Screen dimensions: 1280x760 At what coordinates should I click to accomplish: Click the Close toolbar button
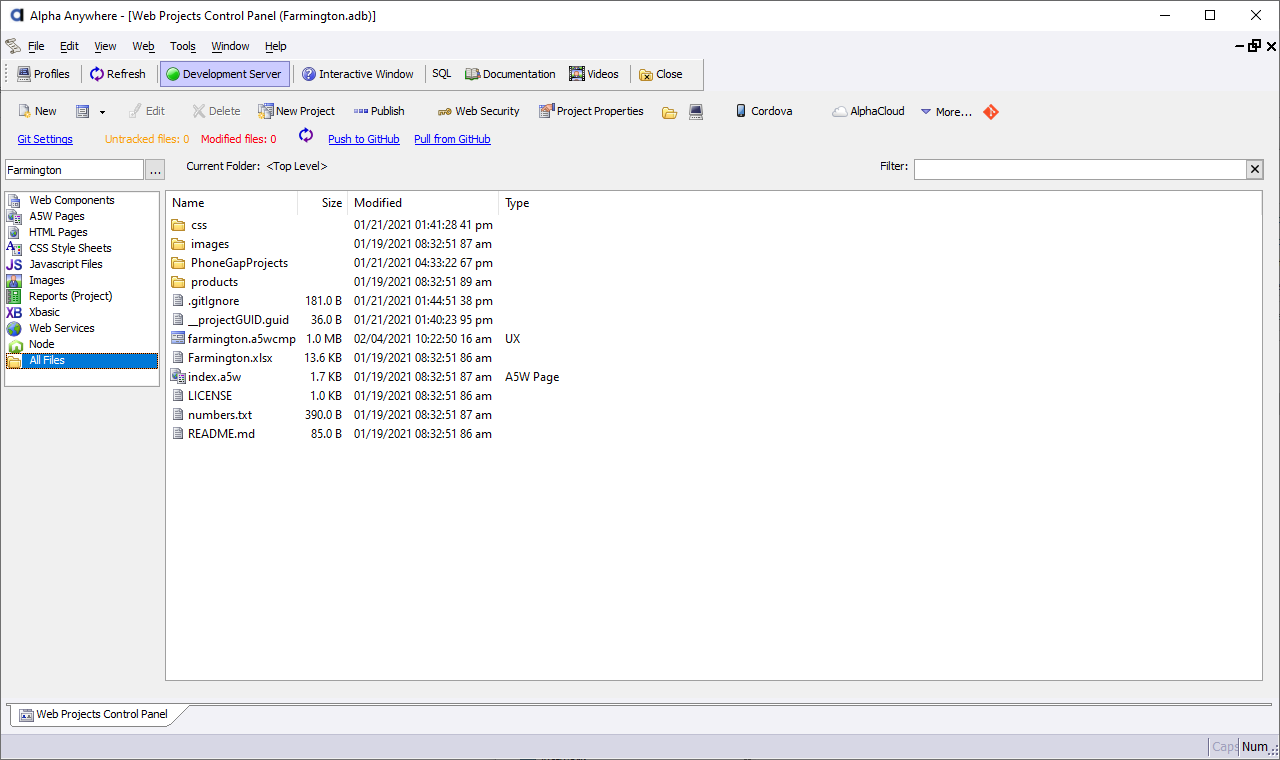click(661, 74)
